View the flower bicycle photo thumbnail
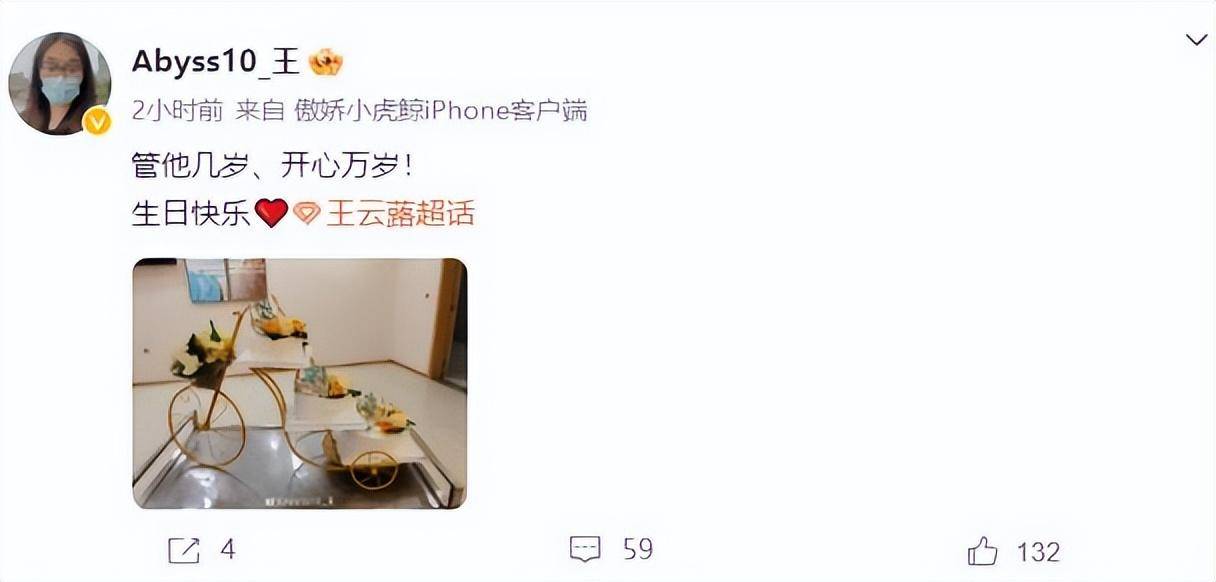The height and width of the screenshot is (582, 1216). tap(300, 384)
